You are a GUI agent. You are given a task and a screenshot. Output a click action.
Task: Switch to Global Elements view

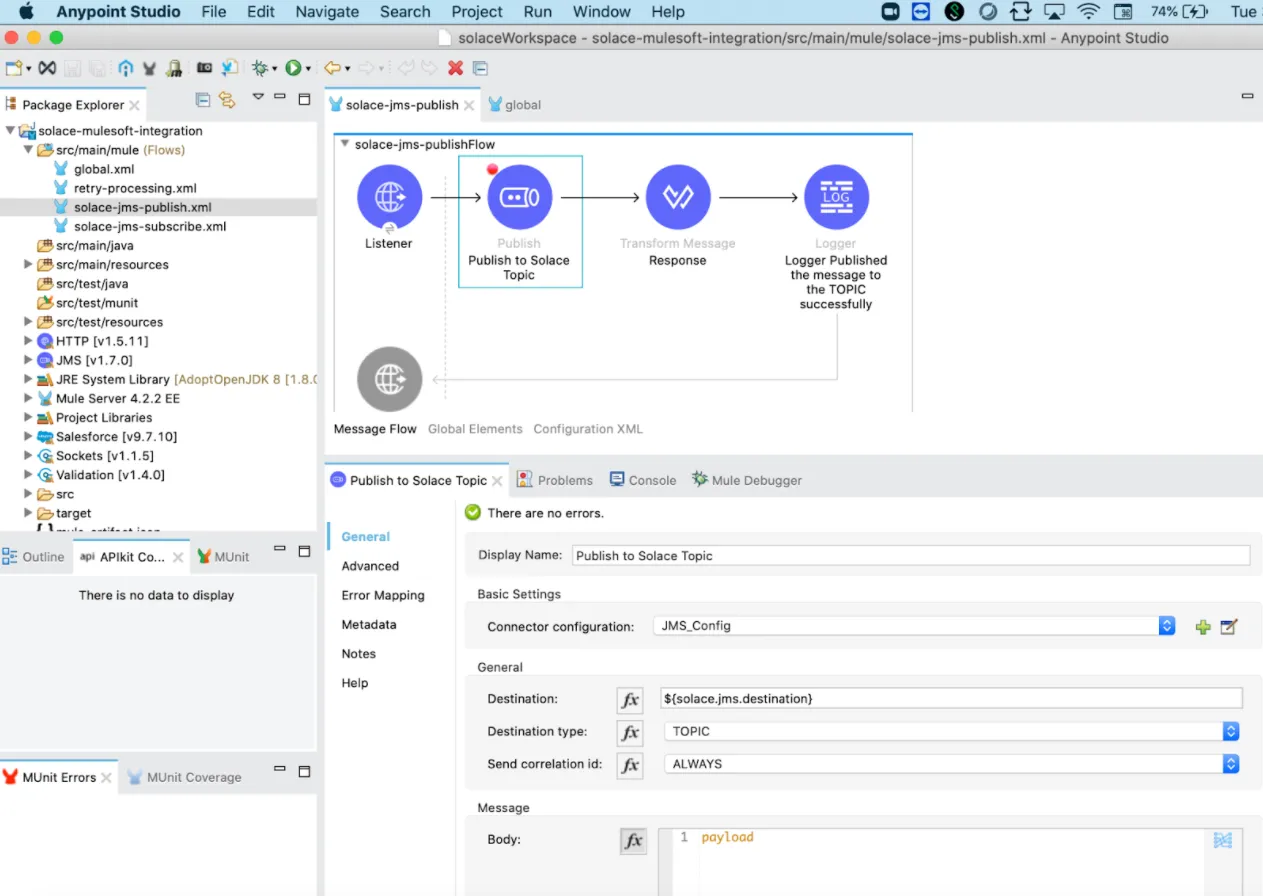(x=475, y=429)
